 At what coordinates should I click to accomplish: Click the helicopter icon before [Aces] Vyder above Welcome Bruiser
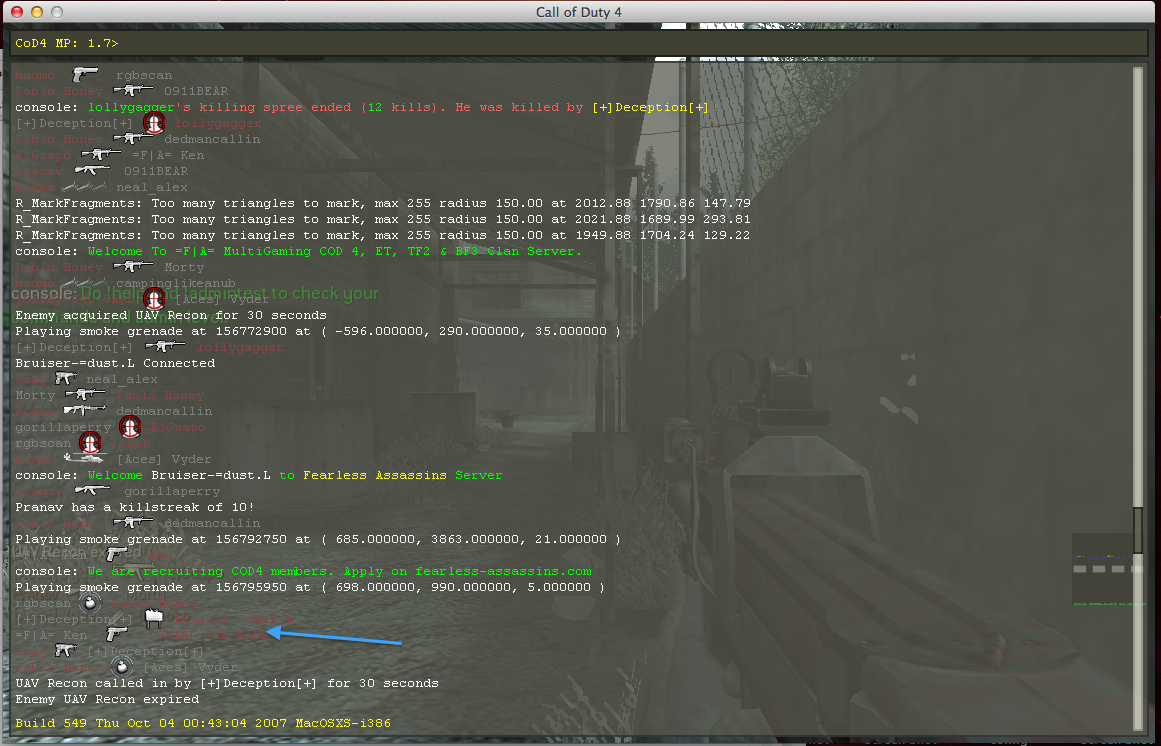(84, 459)
